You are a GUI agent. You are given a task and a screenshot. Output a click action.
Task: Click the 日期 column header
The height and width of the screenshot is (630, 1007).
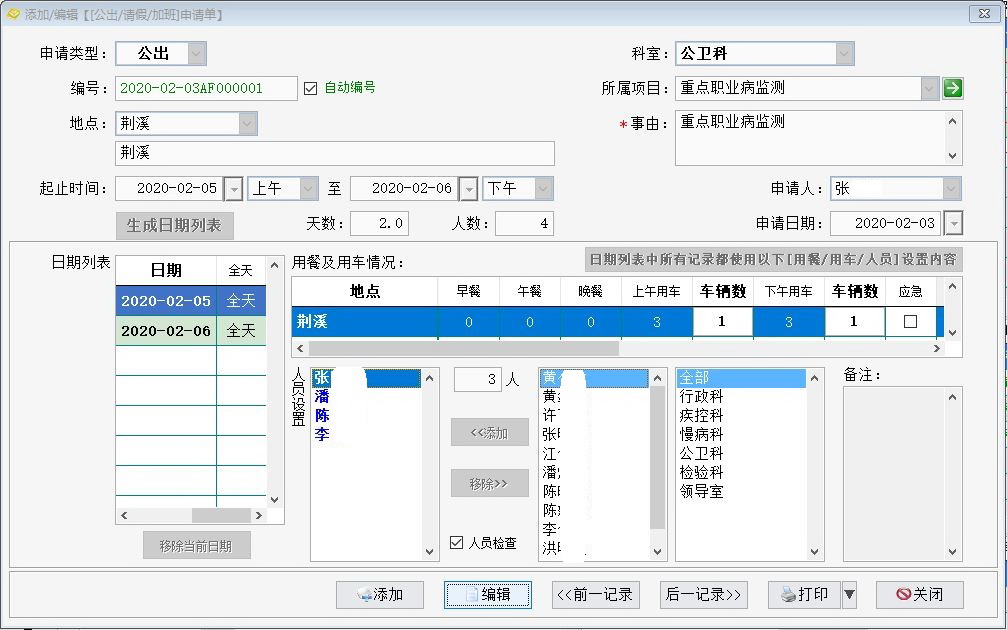pyautogui.click(x=166, y=270)
